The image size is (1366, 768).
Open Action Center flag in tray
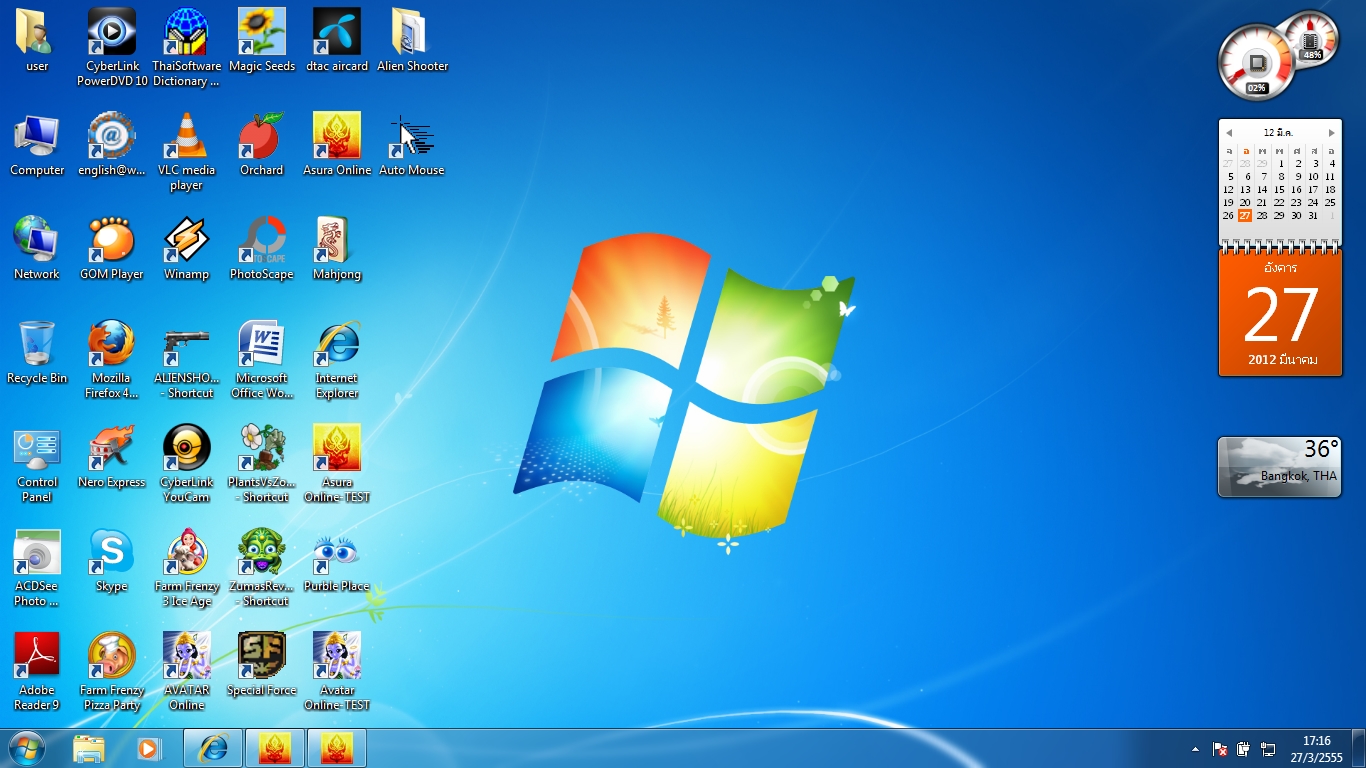(1220, 749)
